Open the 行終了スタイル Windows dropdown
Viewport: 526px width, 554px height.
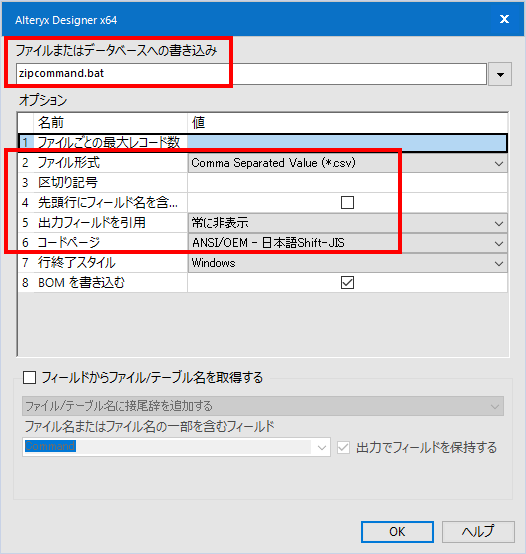tap(348, 263)
